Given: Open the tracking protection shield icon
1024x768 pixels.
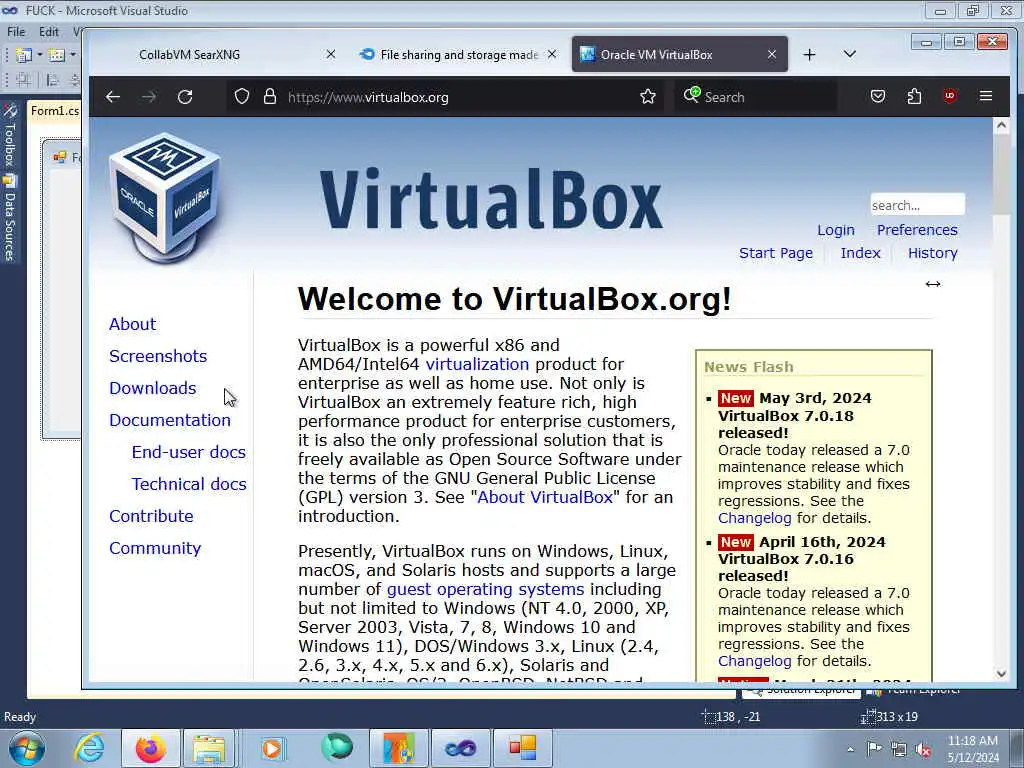Looking at the screenshot, I should coord(242,97).
